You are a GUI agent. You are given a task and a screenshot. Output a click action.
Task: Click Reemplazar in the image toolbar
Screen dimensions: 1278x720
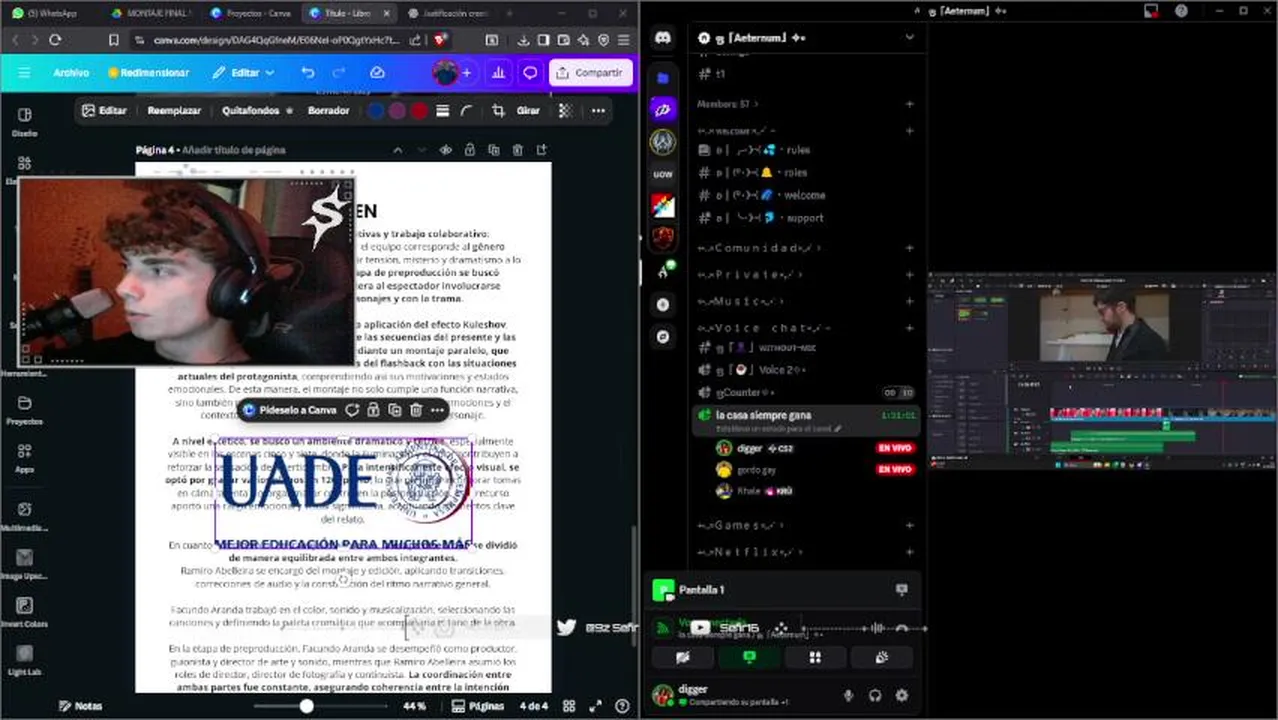174,111
